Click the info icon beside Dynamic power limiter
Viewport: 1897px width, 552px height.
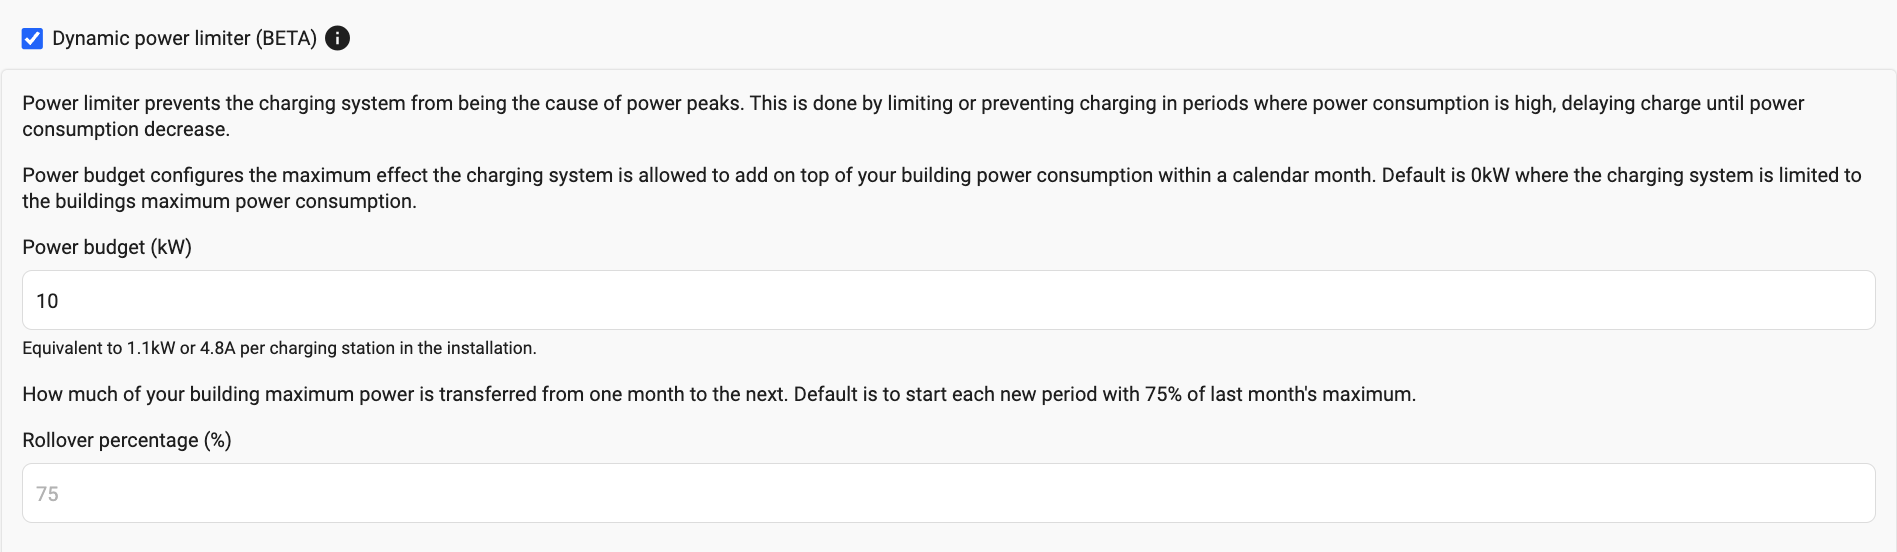[x=338, y=38]
